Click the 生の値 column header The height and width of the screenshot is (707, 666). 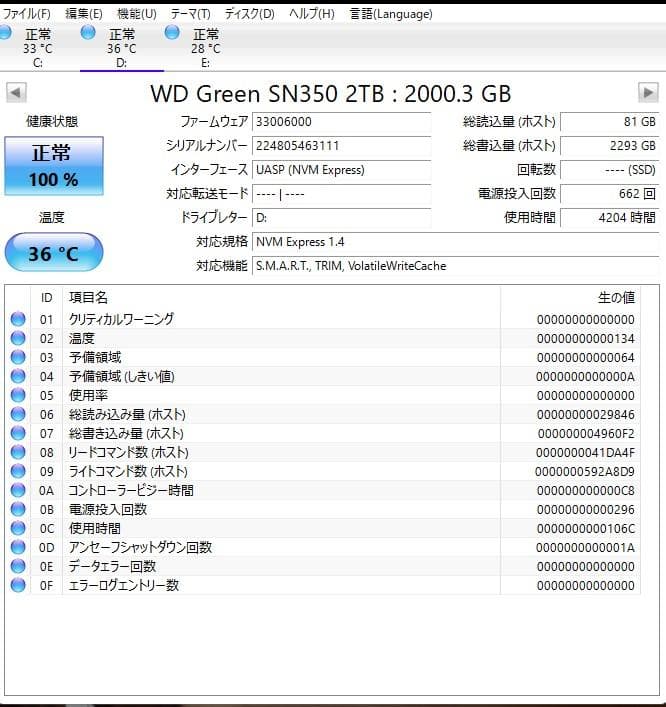(x=571, y=298)
